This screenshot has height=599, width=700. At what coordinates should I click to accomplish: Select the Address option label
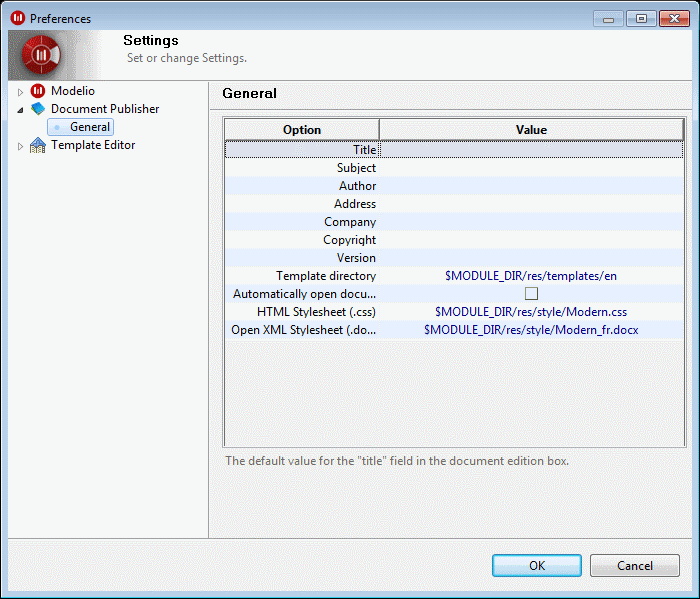pyautogui.click(x=355, y=204)
